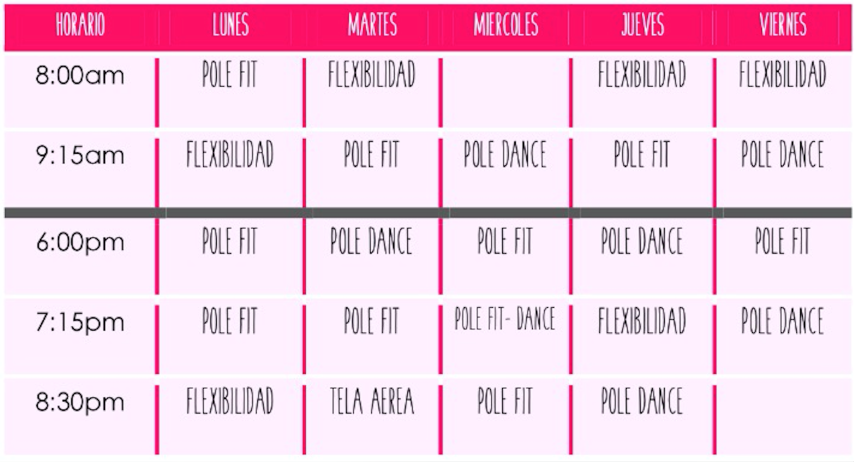Click Monday 8:00am Pole Fit class
Viewport: 854px width, 462px height.
tap(229, 74)
